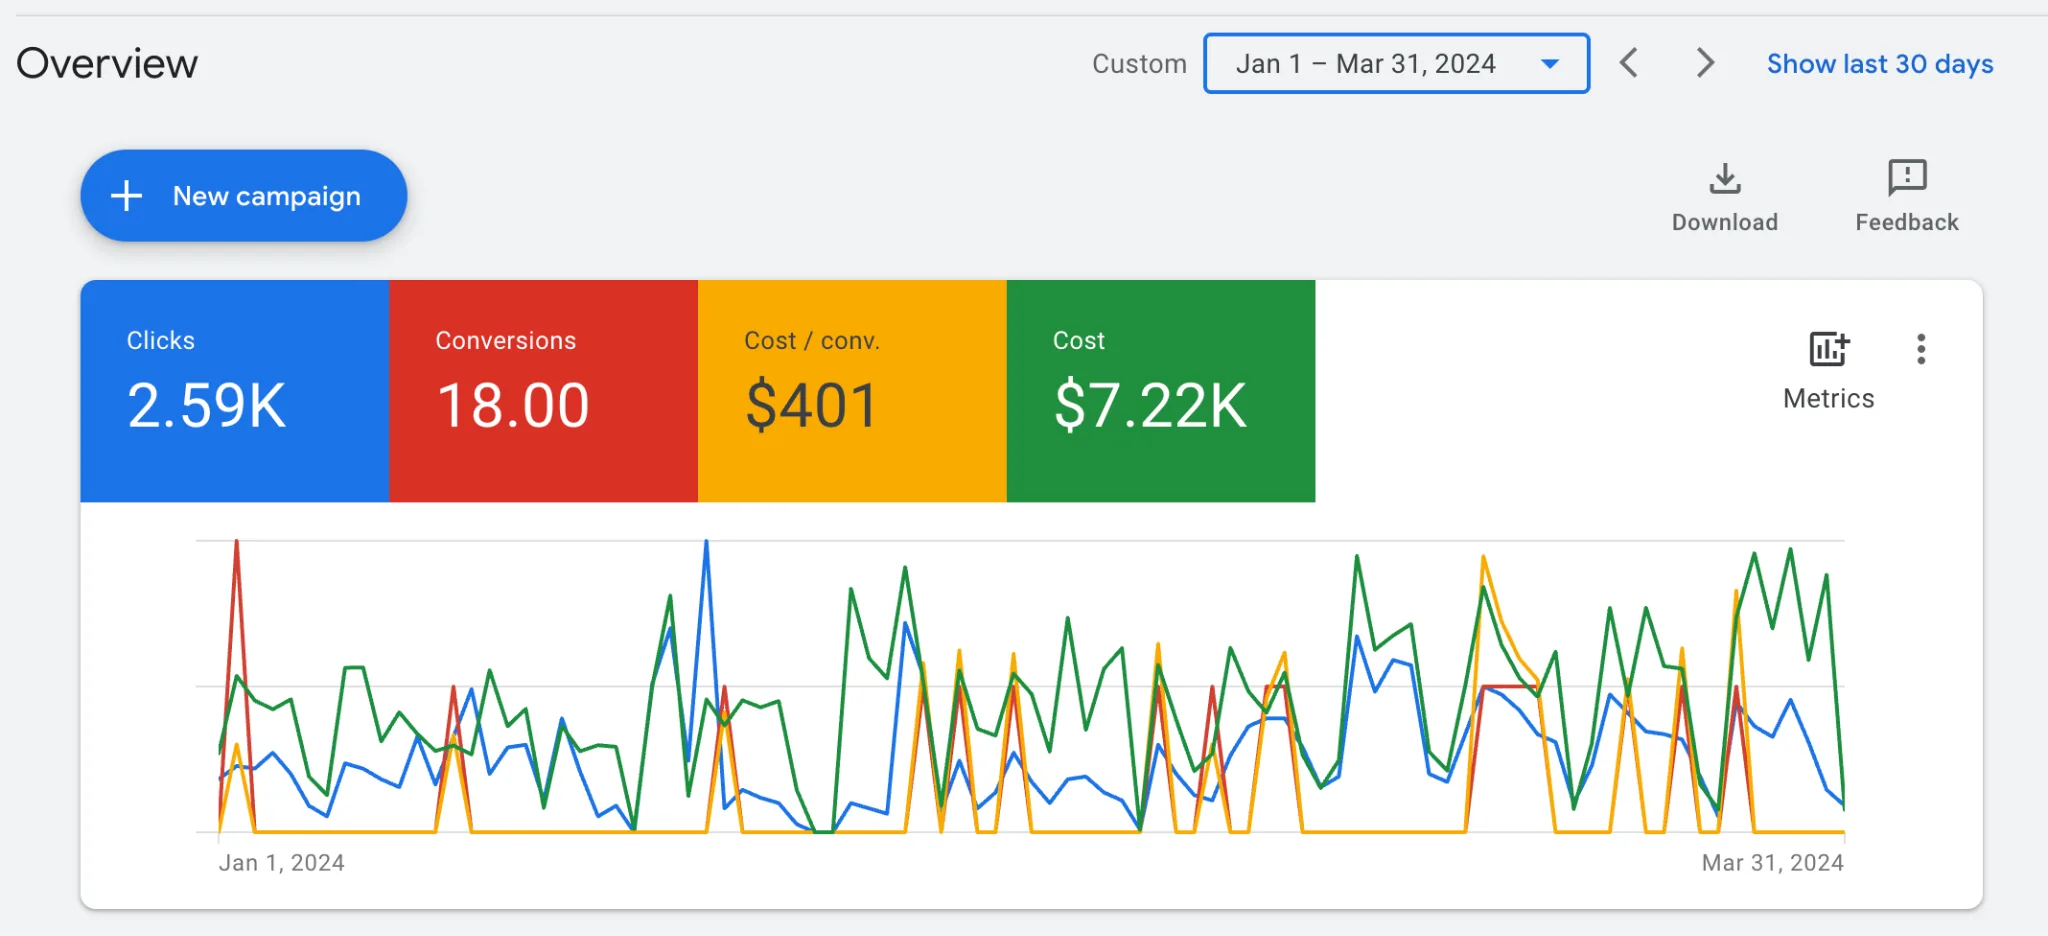Viewport: 2048px width, 936px height.
Task: Select the Cost / conv. metric tile
Action: click(852, 391)
